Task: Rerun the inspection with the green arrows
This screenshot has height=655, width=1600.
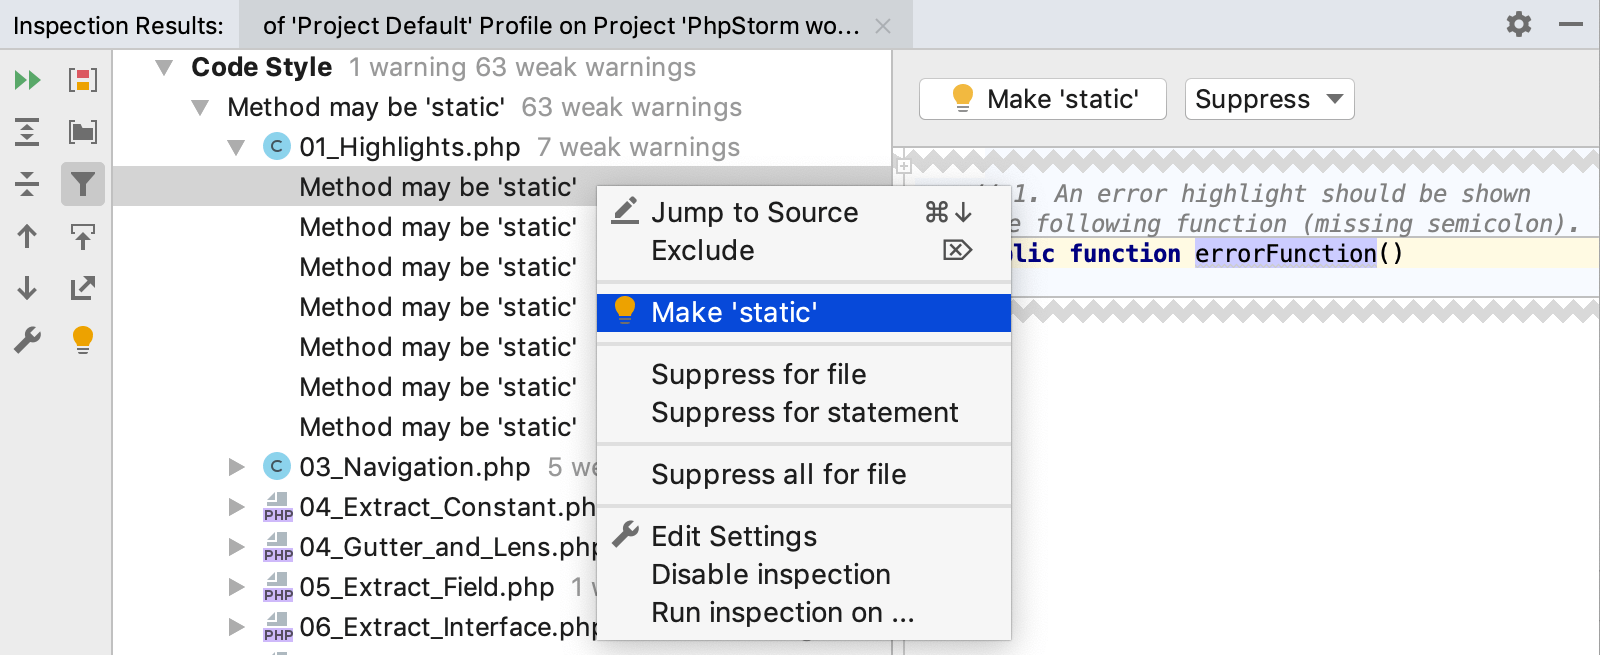Action: pos(28,80)
